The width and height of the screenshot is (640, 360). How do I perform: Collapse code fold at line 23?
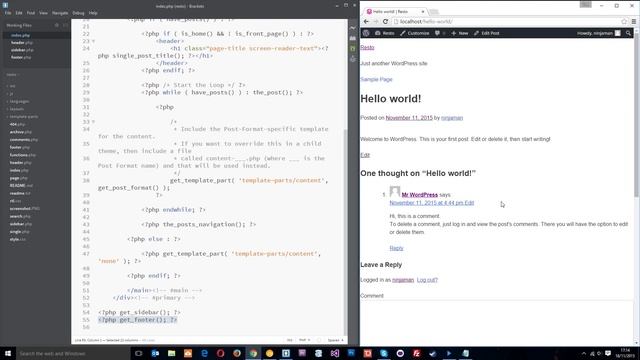(93, 41)
